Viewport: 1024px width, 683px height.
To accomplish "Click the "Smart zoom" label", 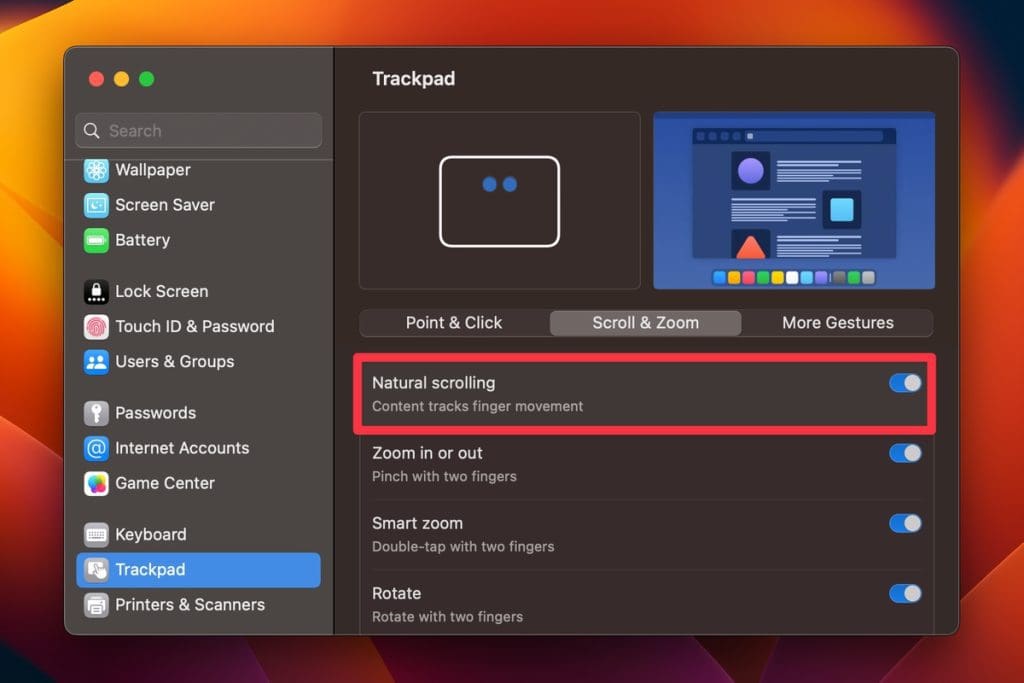I will tap(417, 523).
